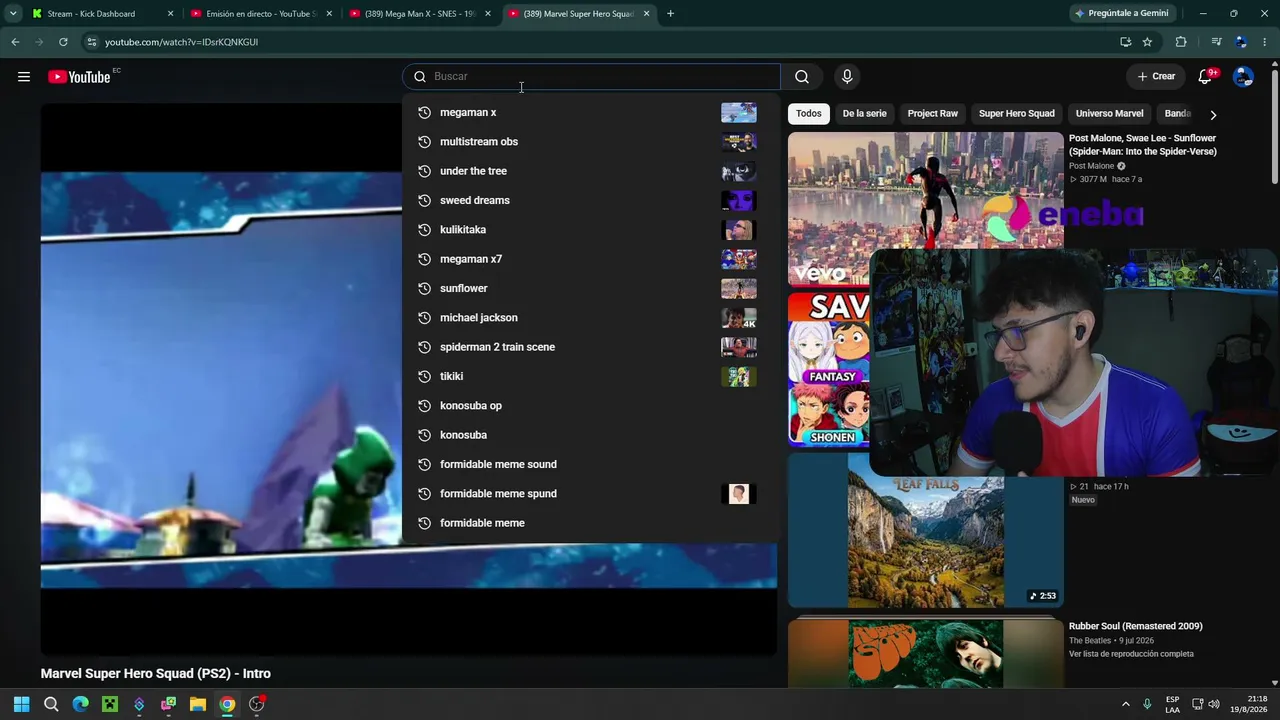Select the De la serie filter chip

(864, 114)
